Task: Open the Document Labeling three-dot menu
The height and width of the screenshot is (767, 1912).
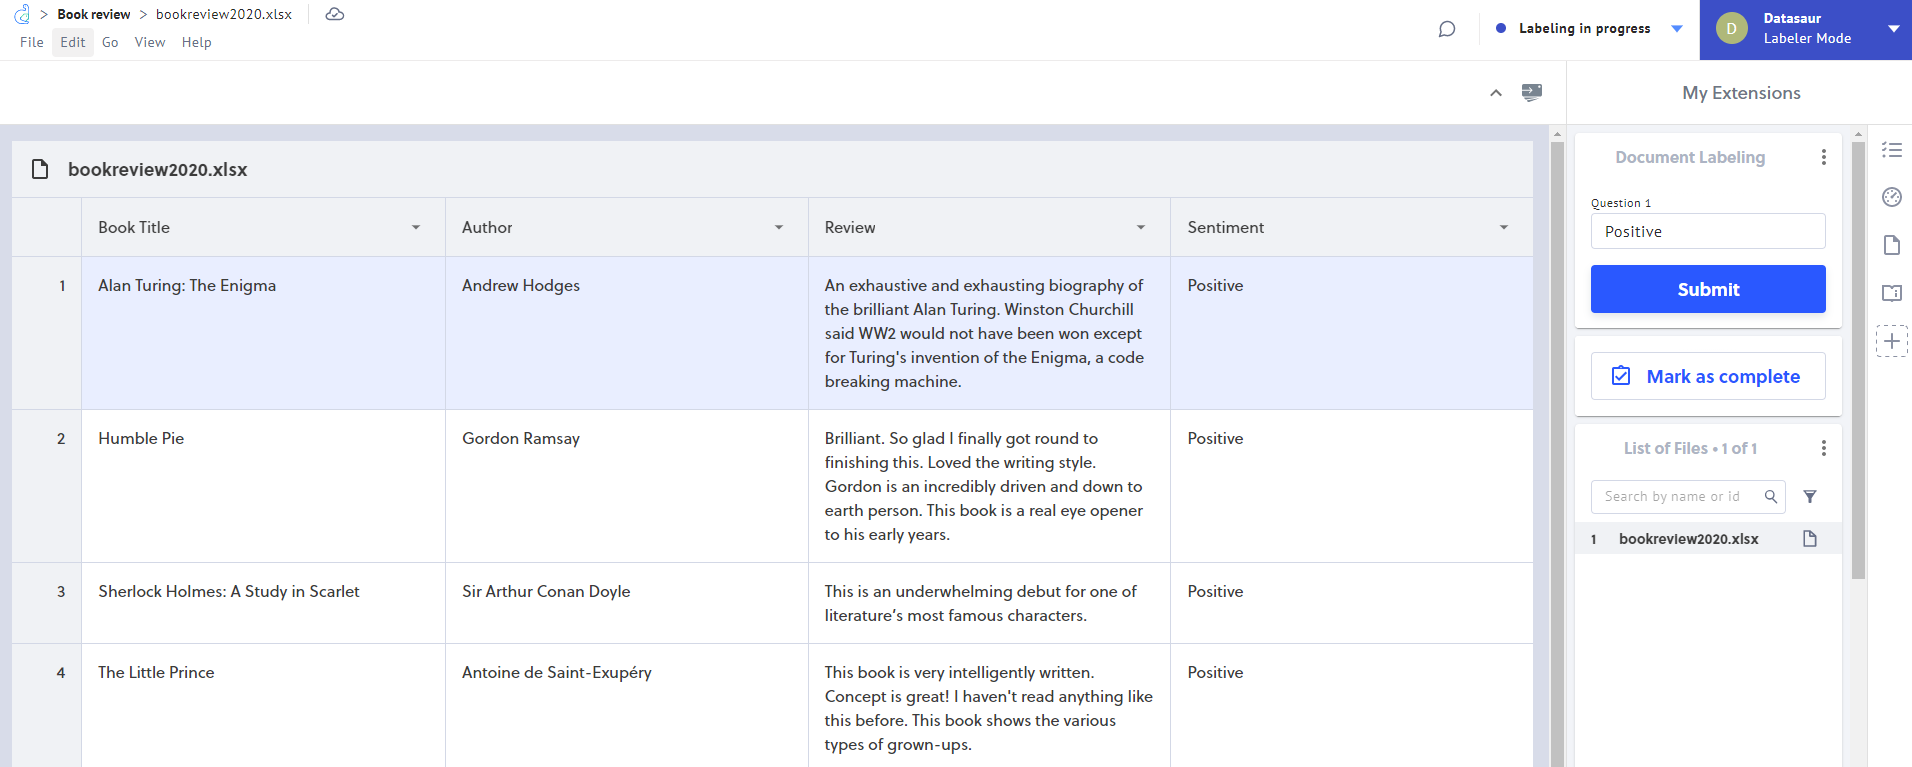Action: tap(1823, 157)
